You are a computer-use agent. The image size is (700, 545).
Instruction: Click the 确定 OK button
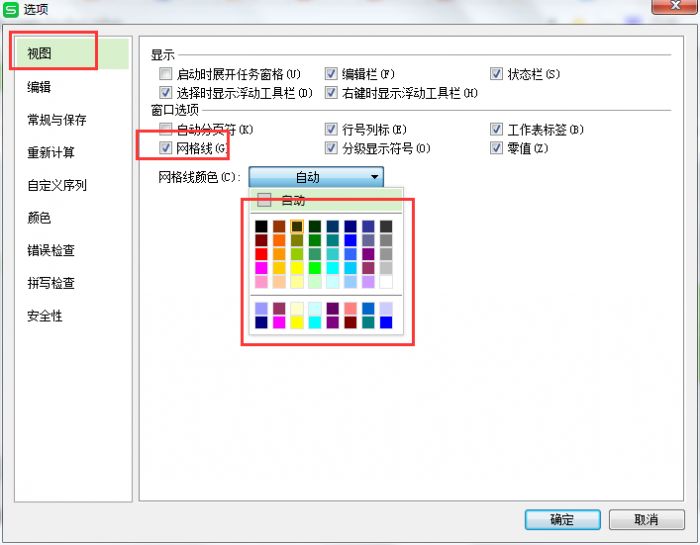pyautogui.click(x=562, y=520)
